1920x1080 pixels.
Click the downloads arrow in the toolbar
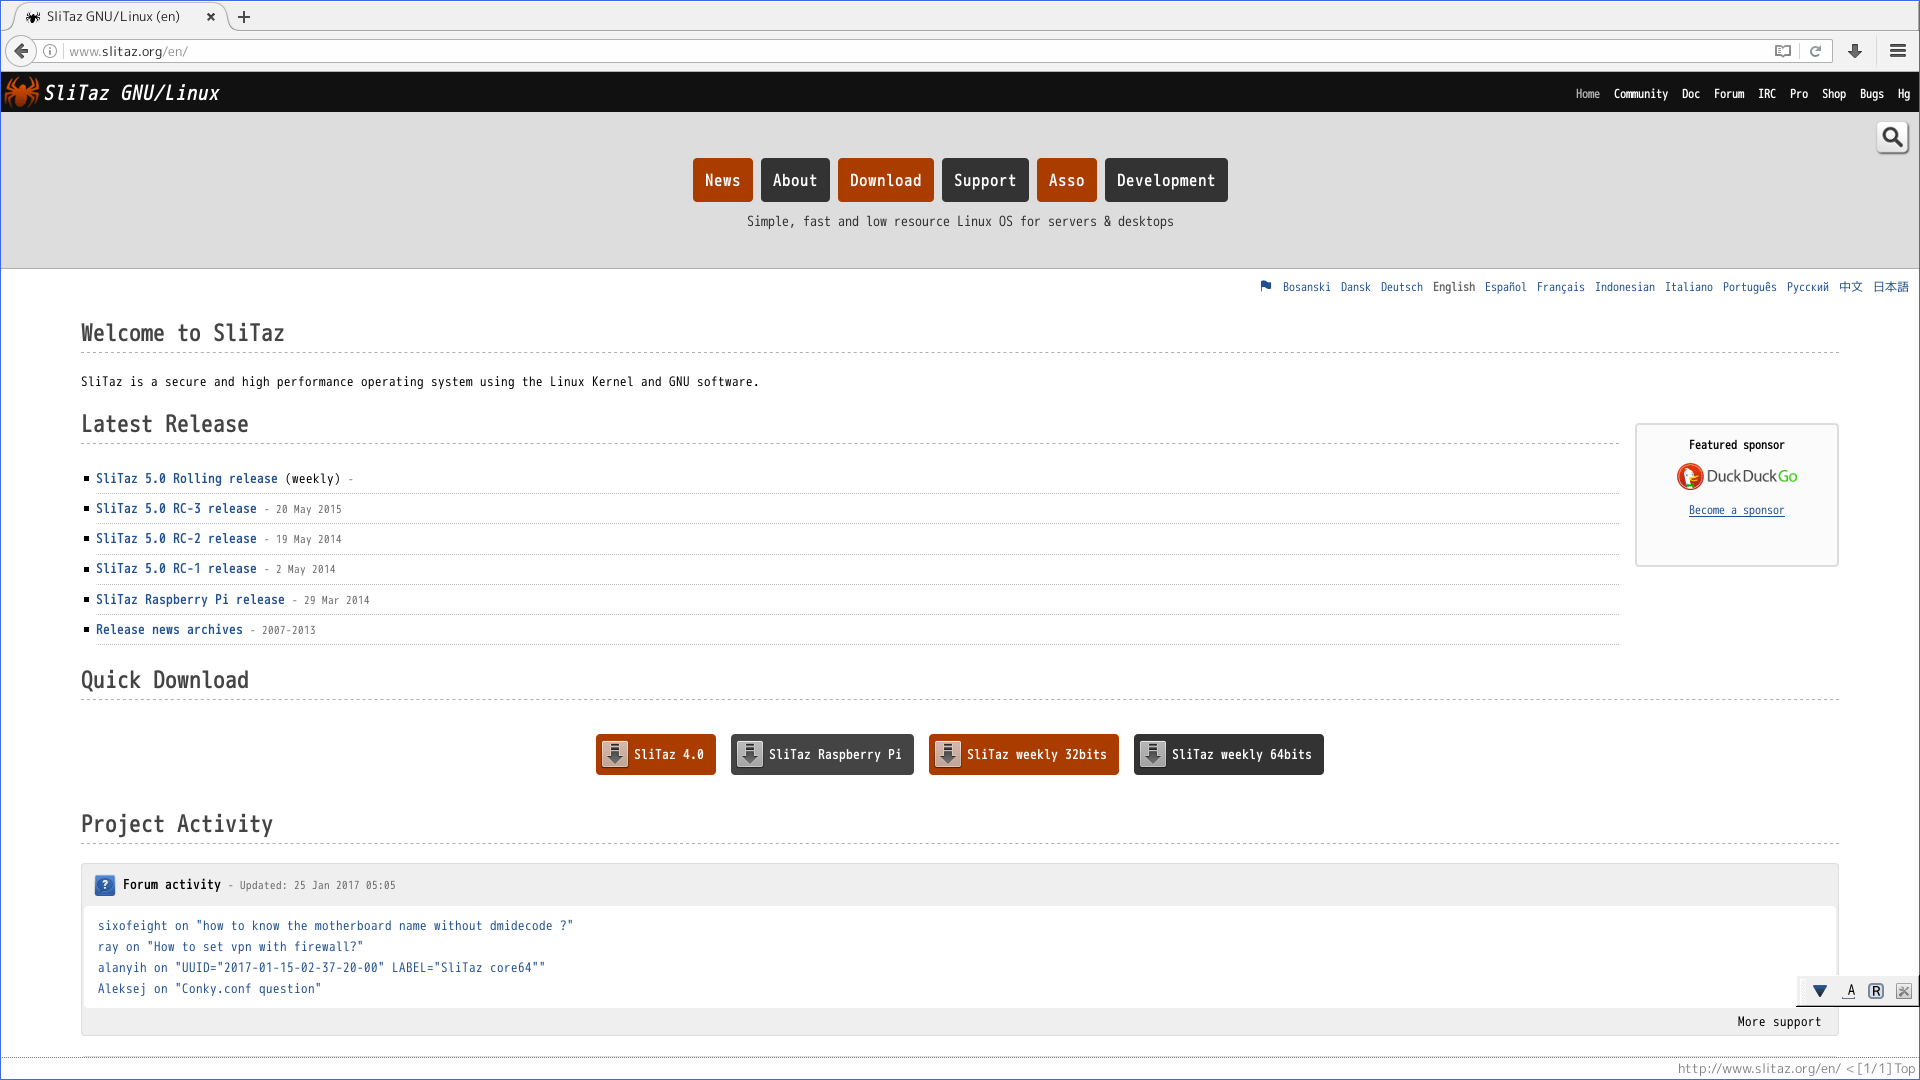coord(1855,51)
